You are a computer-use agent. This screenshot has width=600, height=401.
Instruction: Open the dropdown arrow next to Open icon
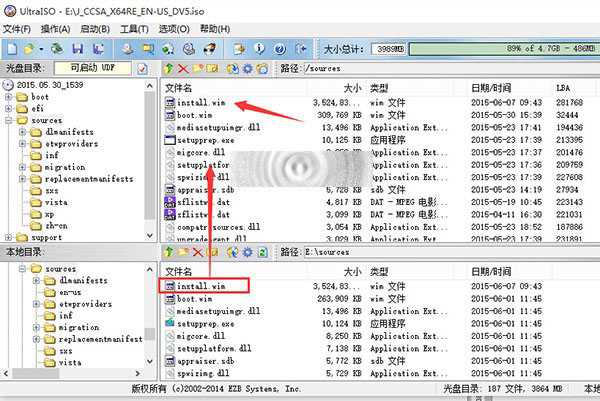tap(41, 49)
